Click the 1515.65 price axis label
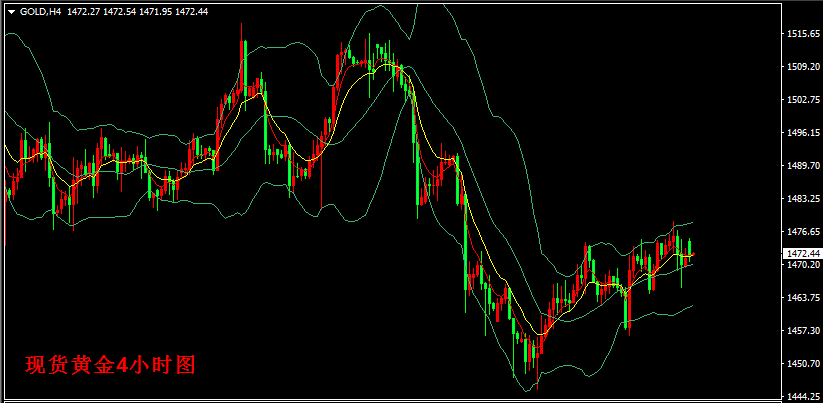The width and height of the screenshot is (823, 403). 804,34
